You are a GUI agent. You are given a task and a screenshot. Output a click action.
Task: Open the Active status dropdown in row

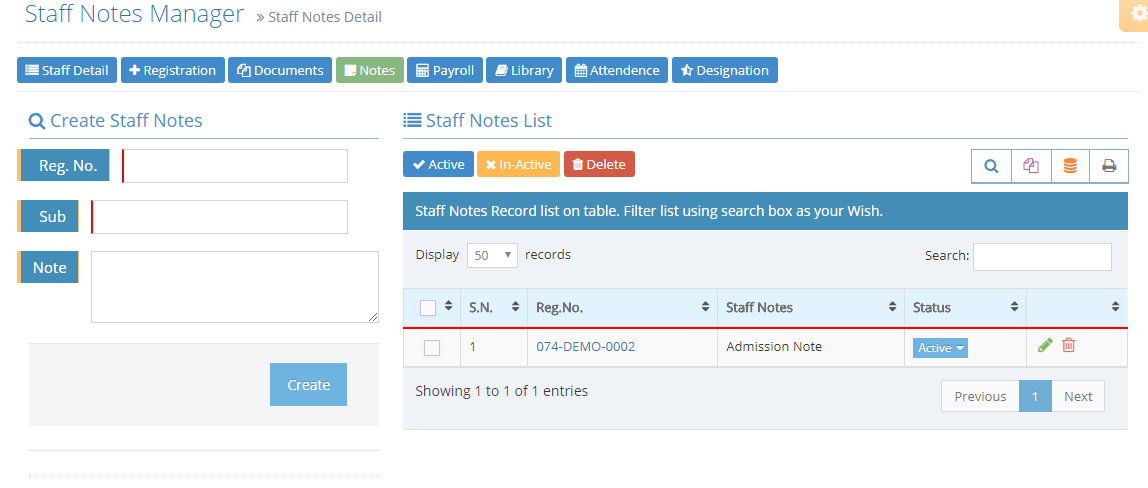[940, 348]
